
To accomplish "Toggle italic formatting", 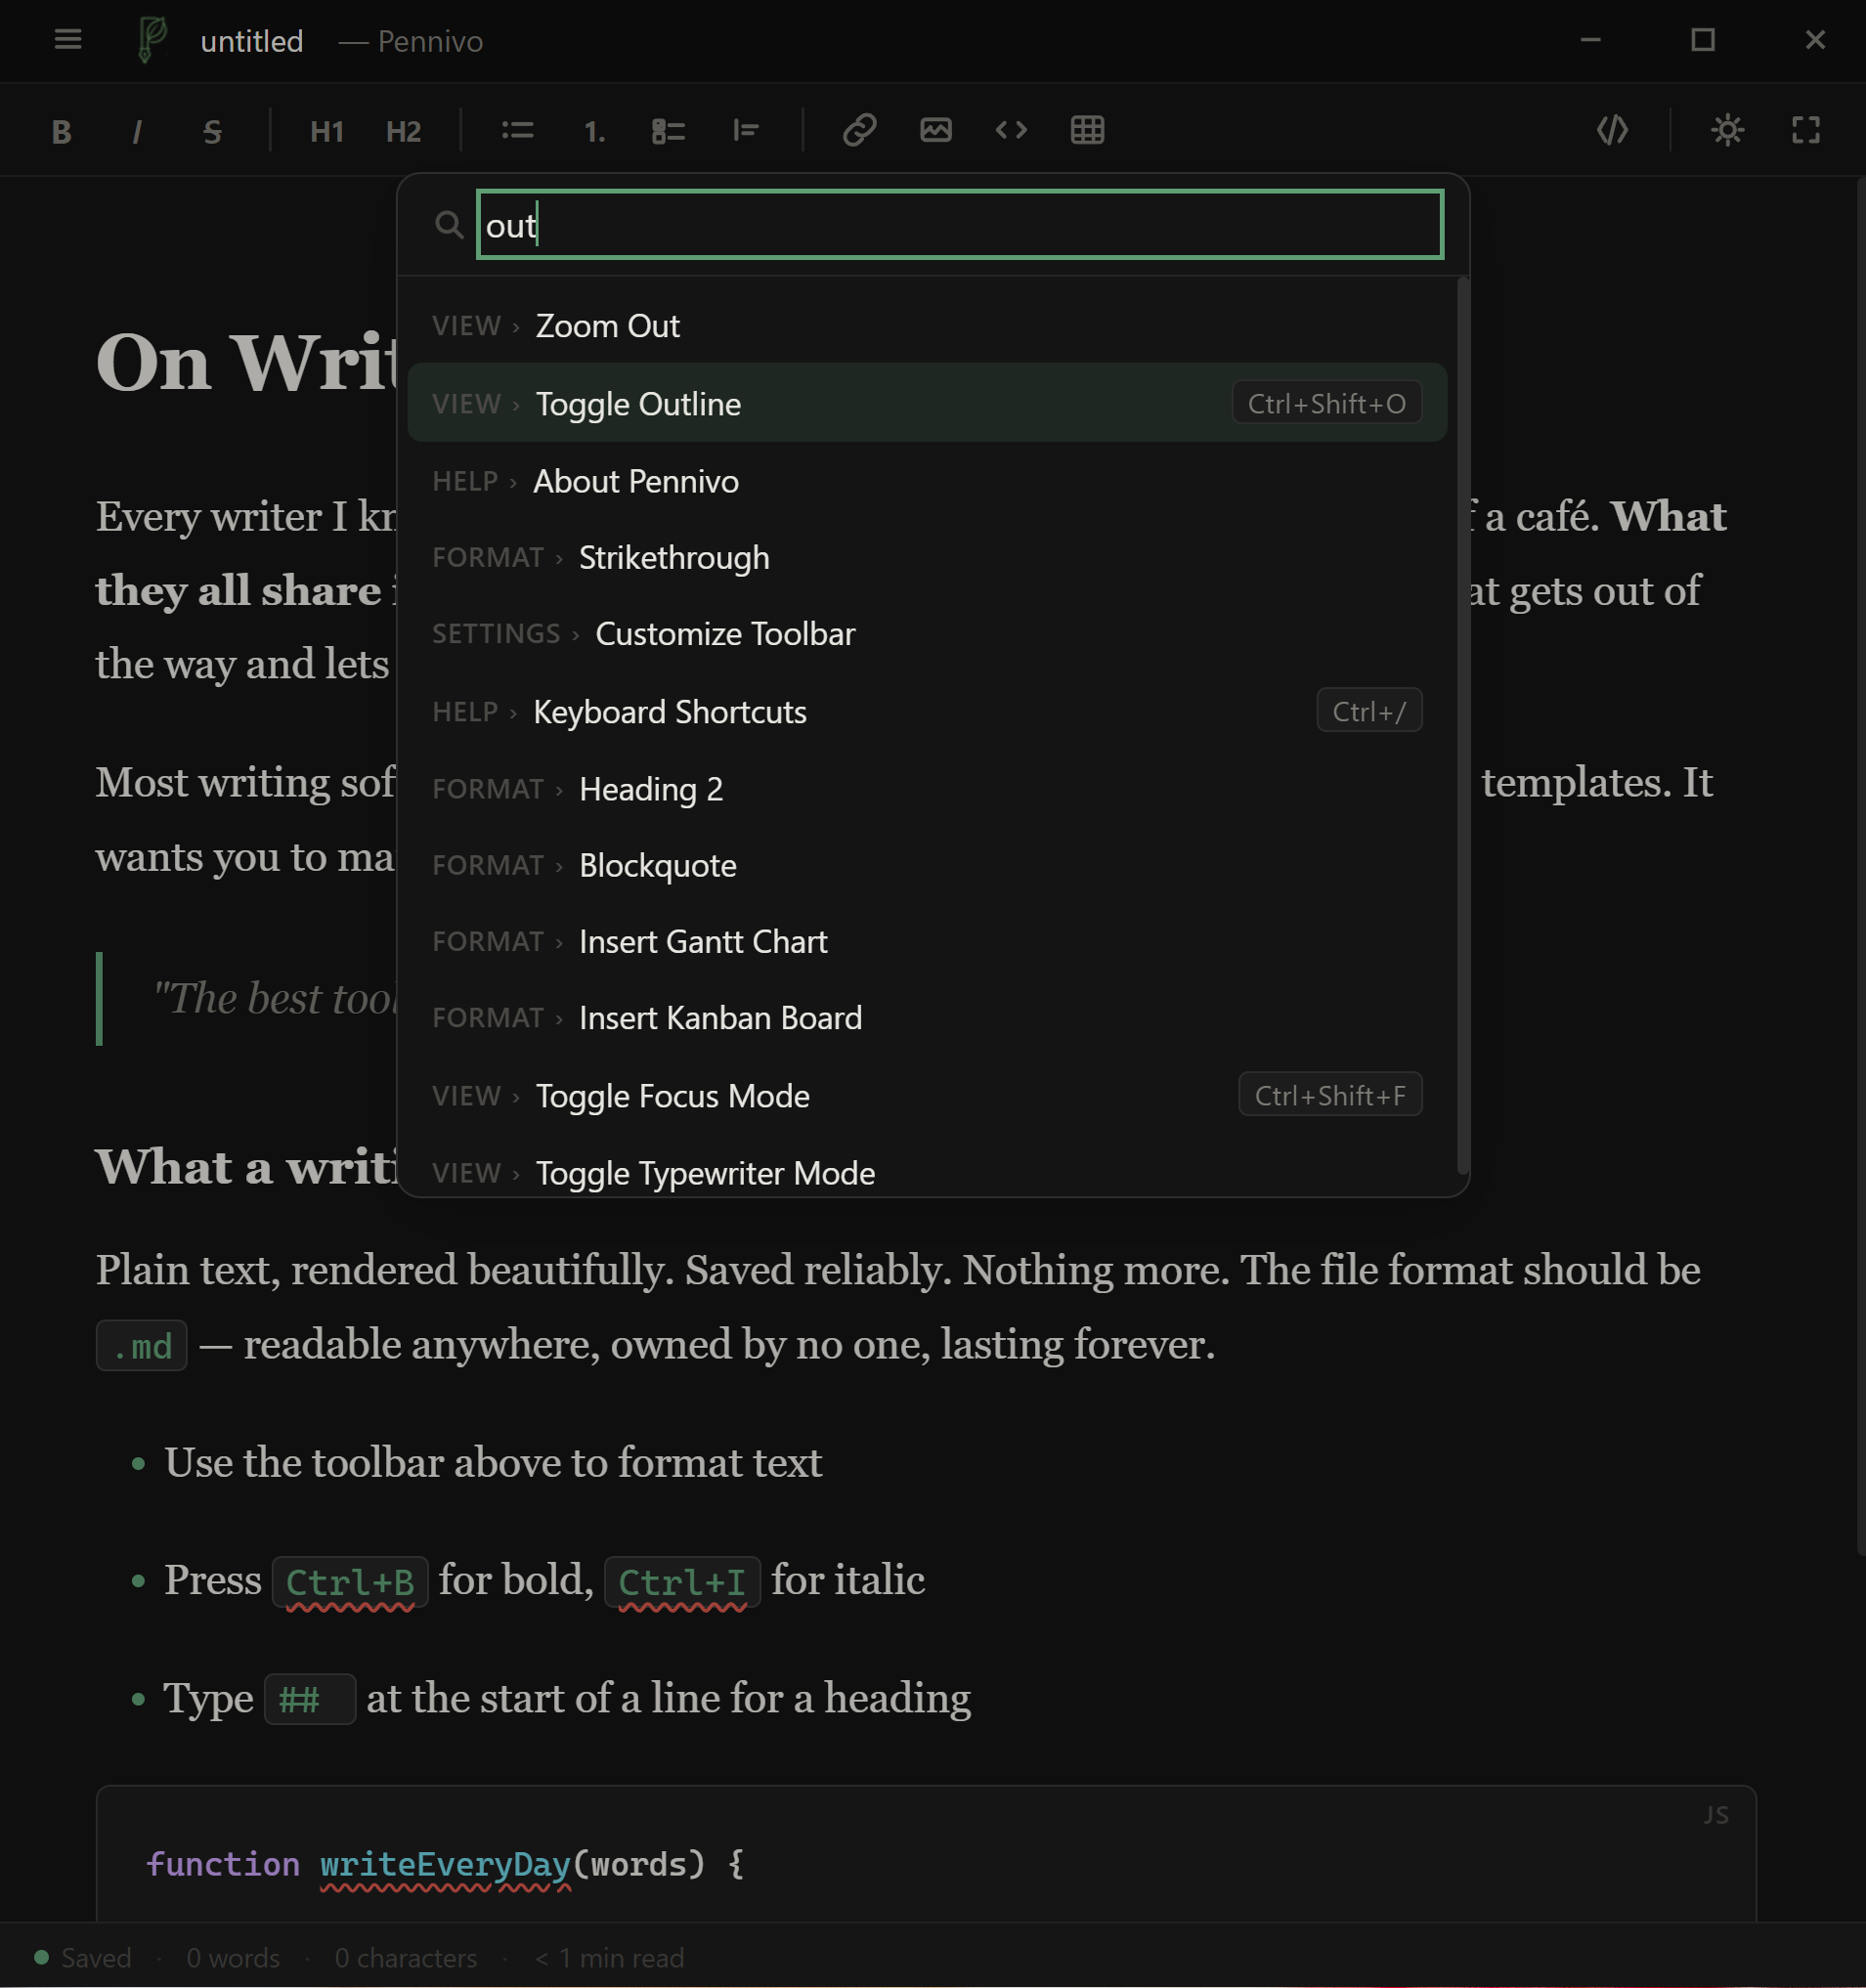I will (137, 130).
